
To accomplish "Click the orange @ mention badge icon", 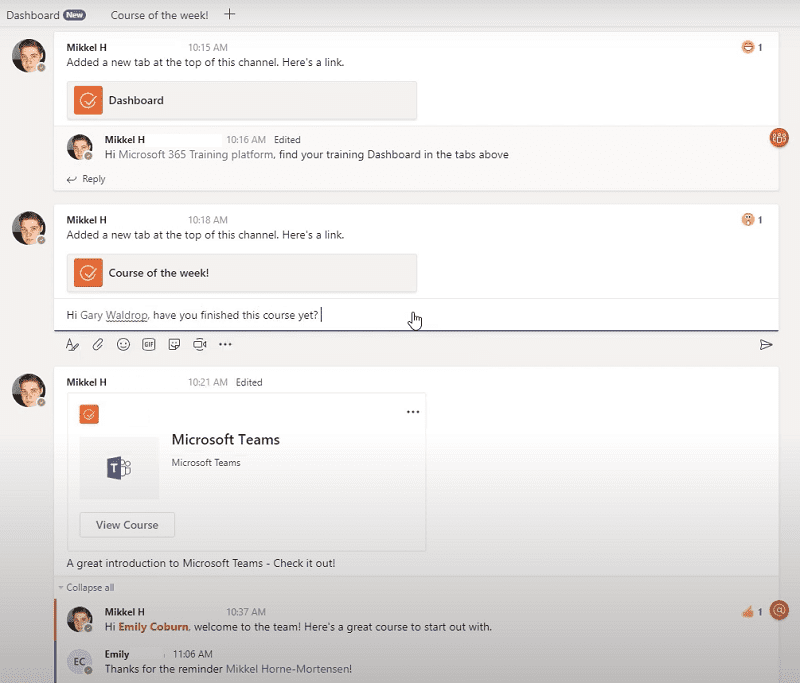I will (x=779, y=610).
